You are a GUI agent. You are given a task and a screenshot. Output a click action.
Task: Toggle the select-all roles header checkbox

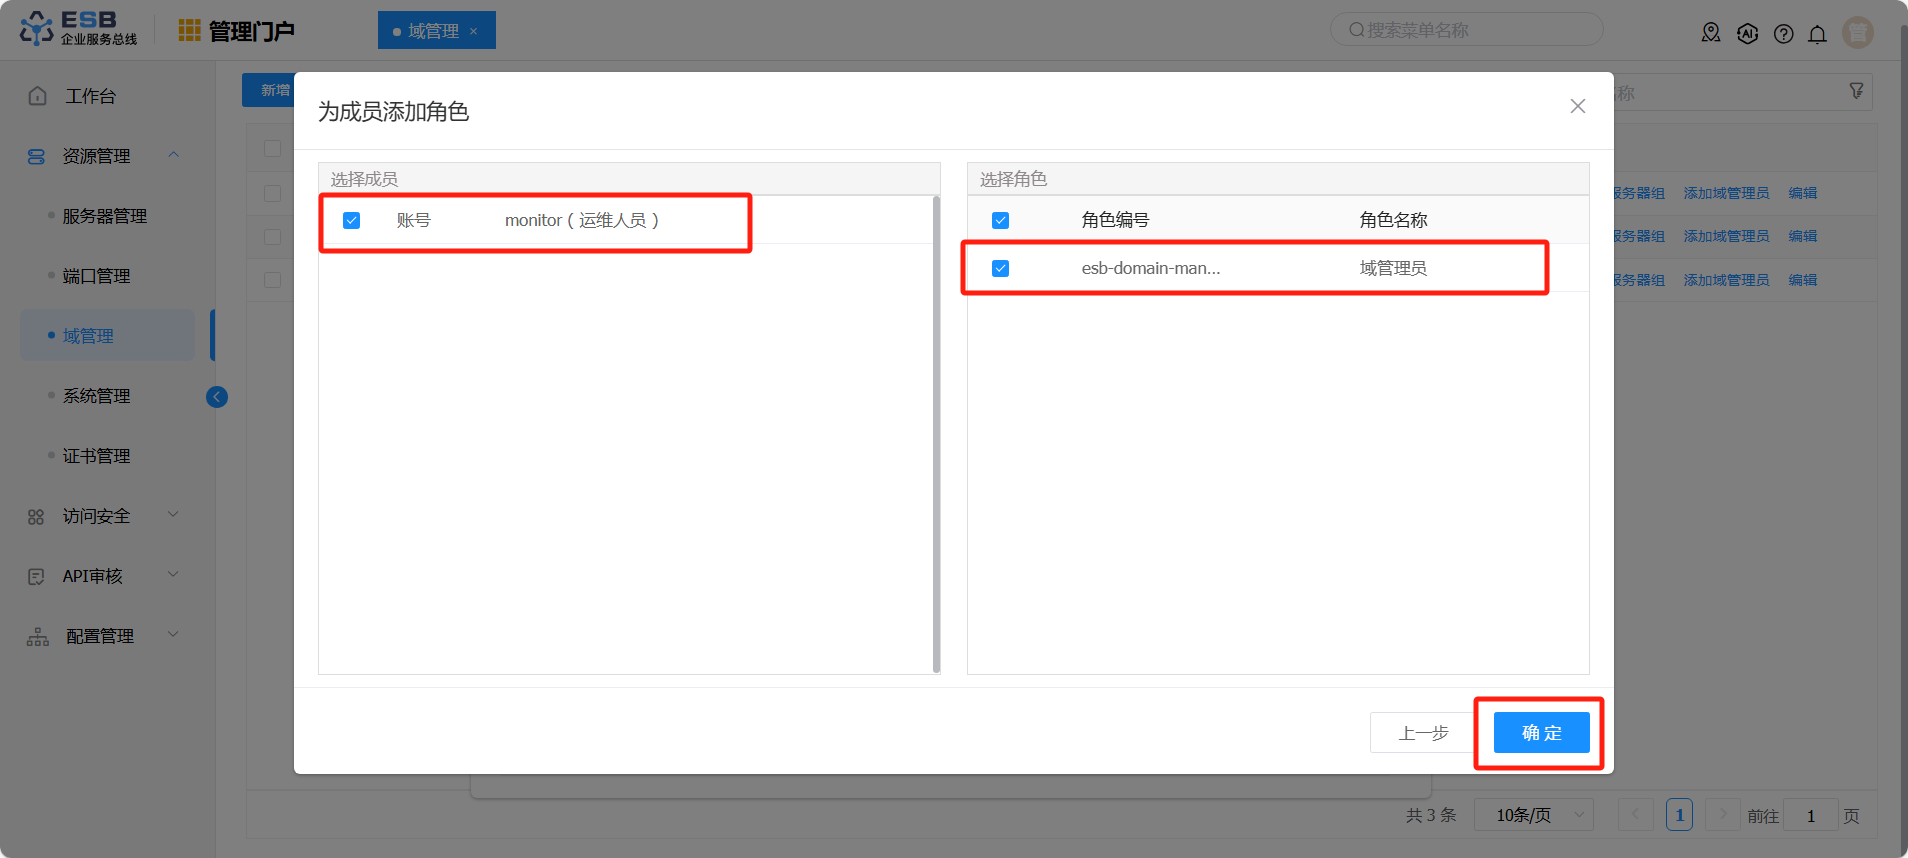1000,220
